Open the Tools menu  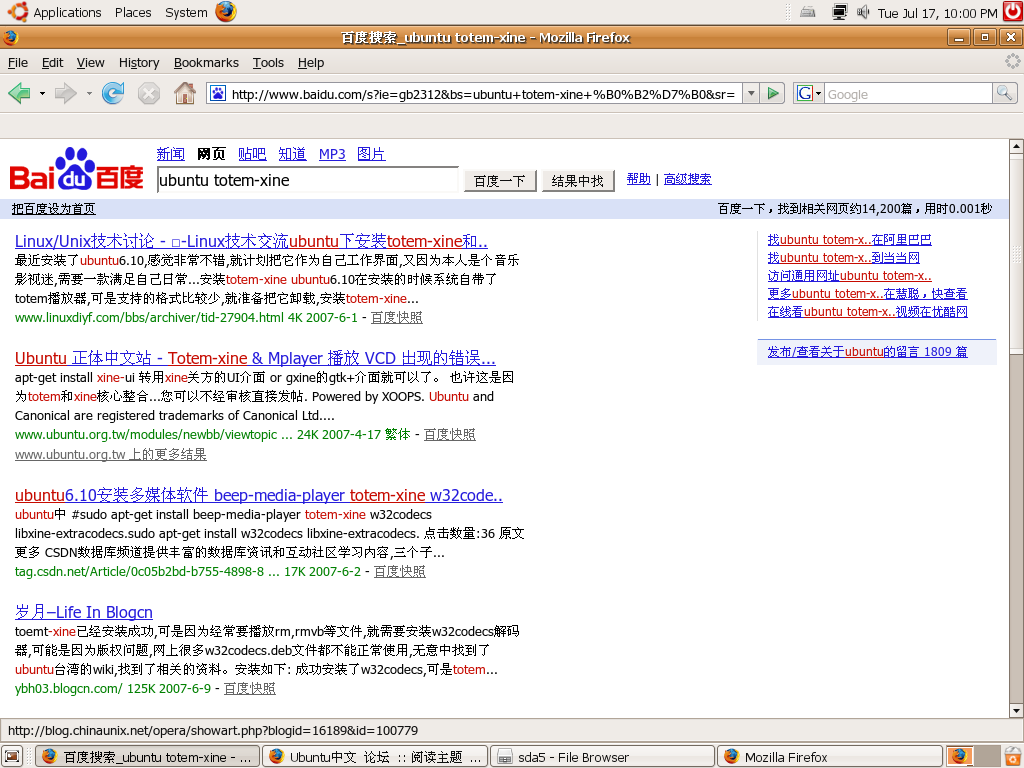pyautogui.click(x=268, y=63)
